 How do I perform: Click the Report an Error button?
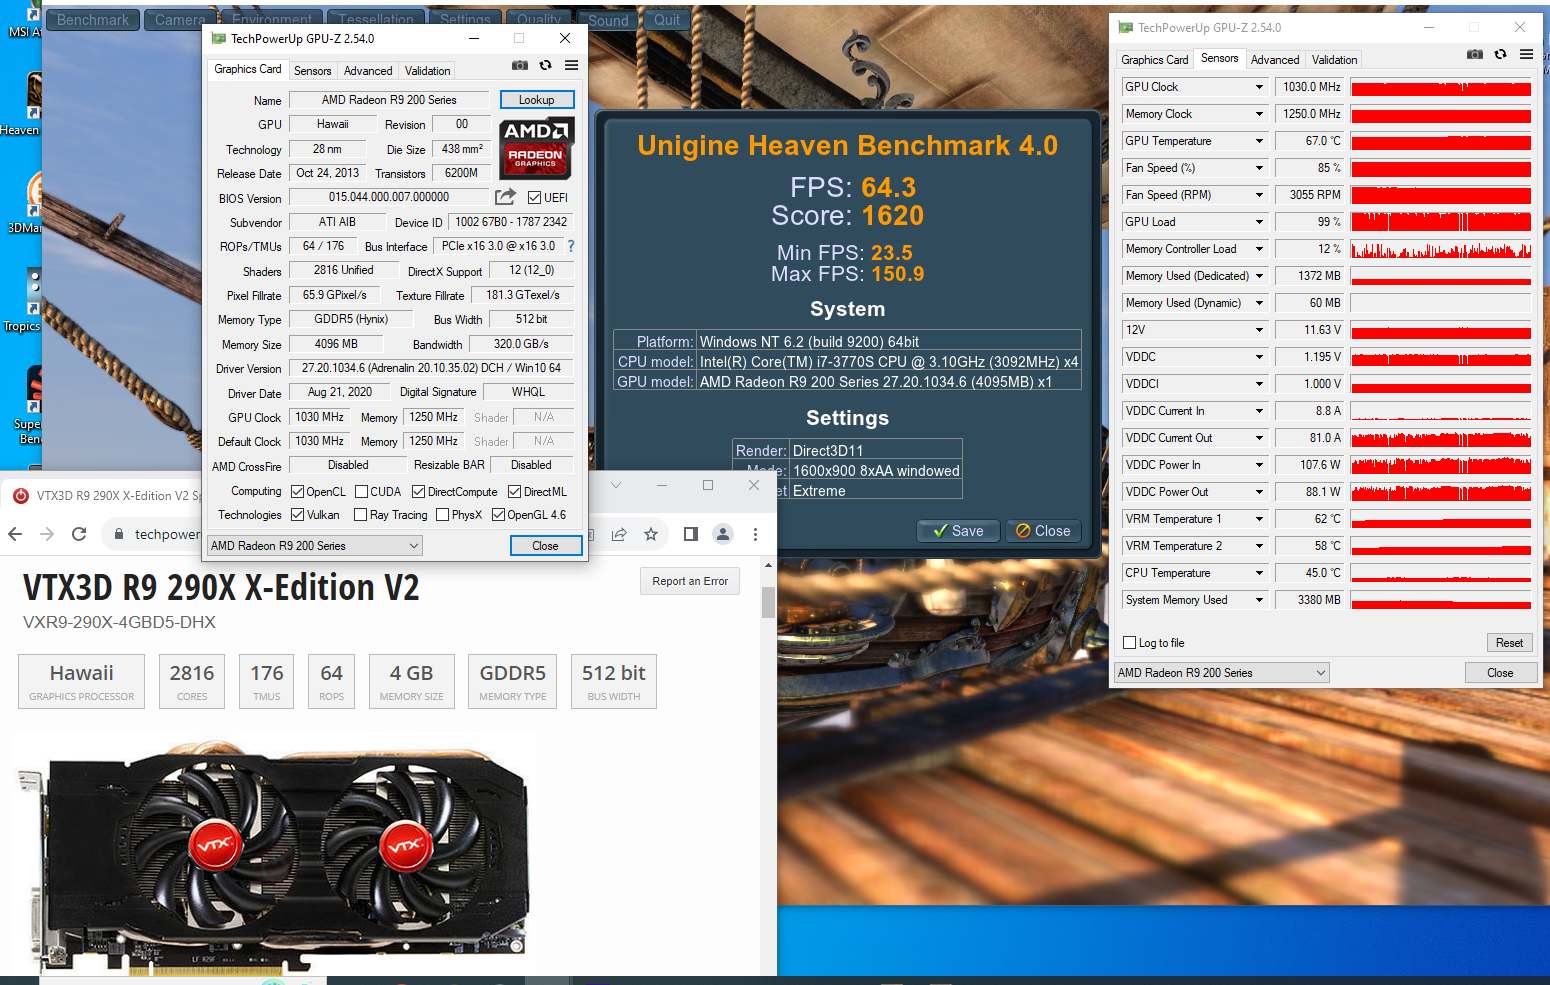tap(690, 581)
